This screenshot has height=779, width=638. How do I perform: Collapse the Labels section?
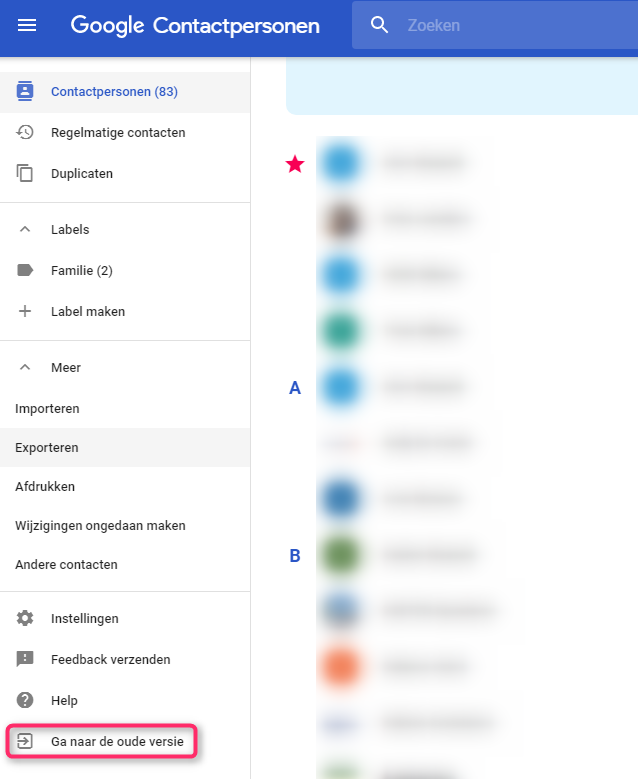click(25, 229)
